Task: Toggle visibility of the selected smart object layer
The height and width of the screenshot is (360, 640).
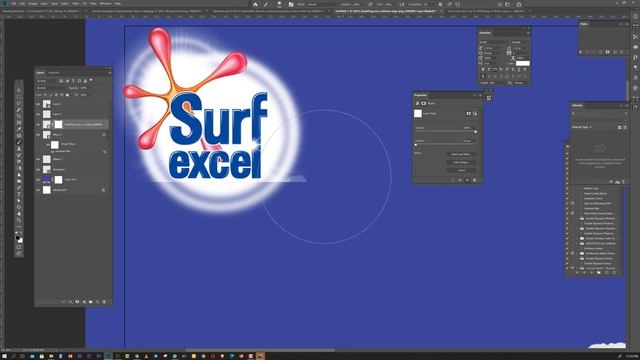Action: pos(38,124)
